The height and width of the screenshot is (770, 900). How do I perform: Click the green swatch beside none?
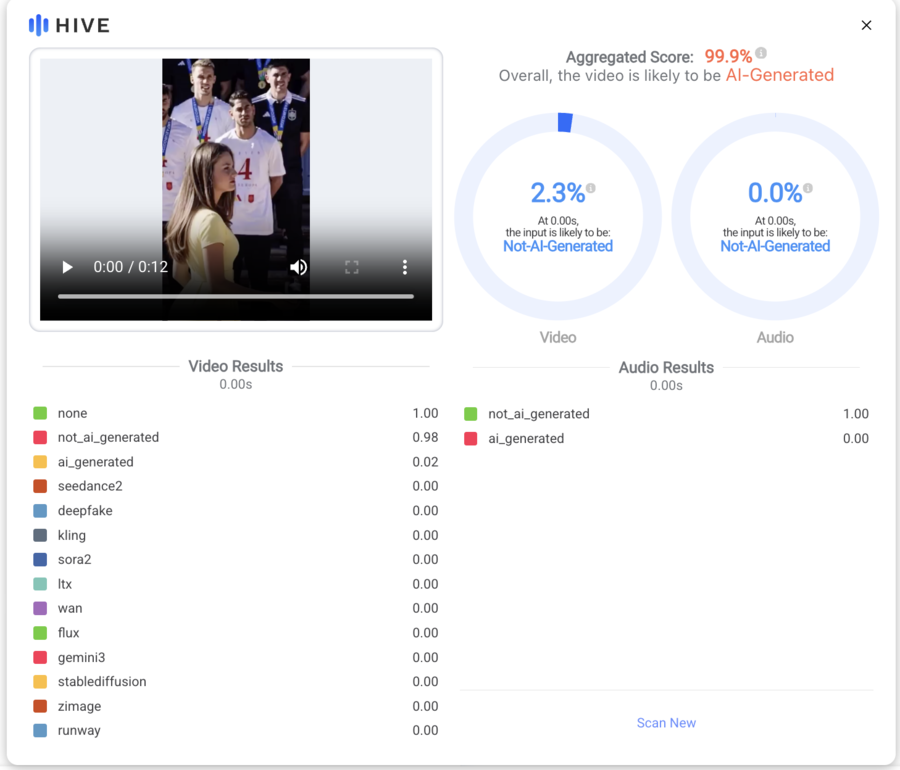click(x=40, y=413)
